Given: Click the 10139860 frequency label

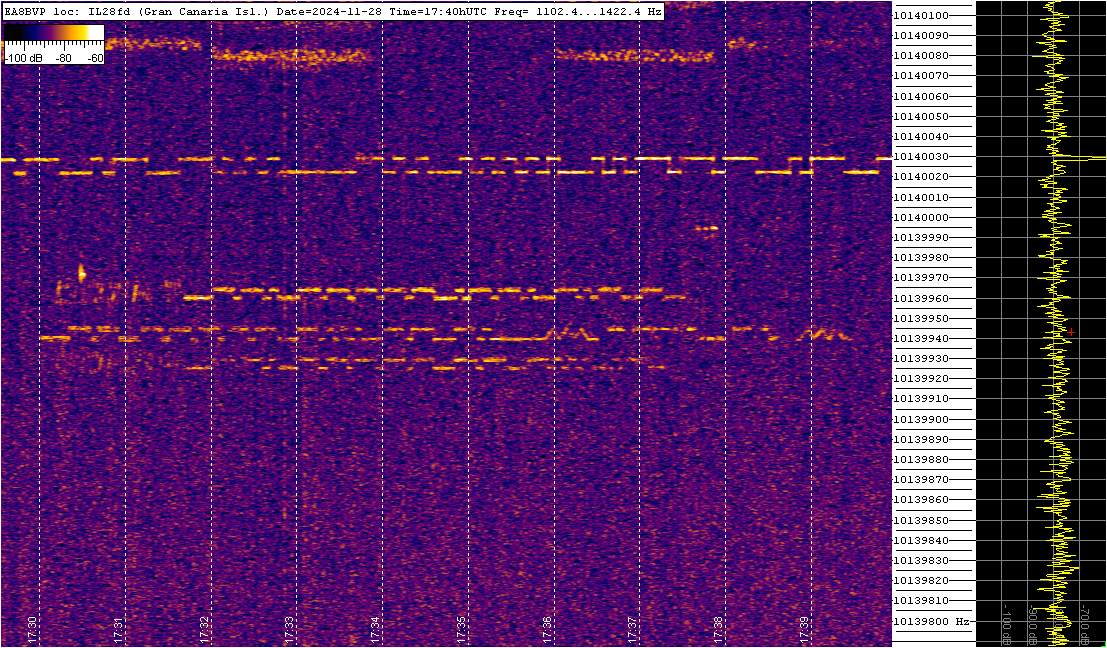Looking at the screenshot, I should 921,500.
